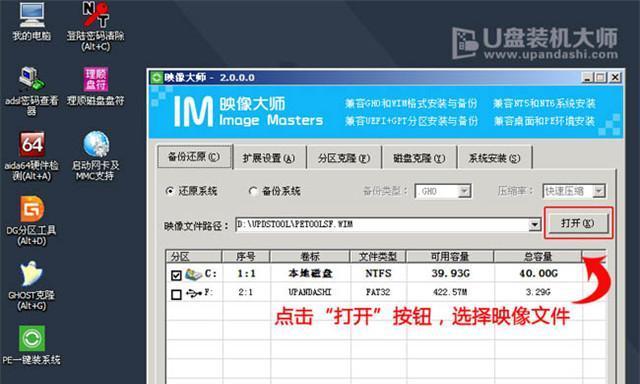Switch to the 系统安装(S) tab
This screenshot has height=384, width=640.
pos(494,158)
